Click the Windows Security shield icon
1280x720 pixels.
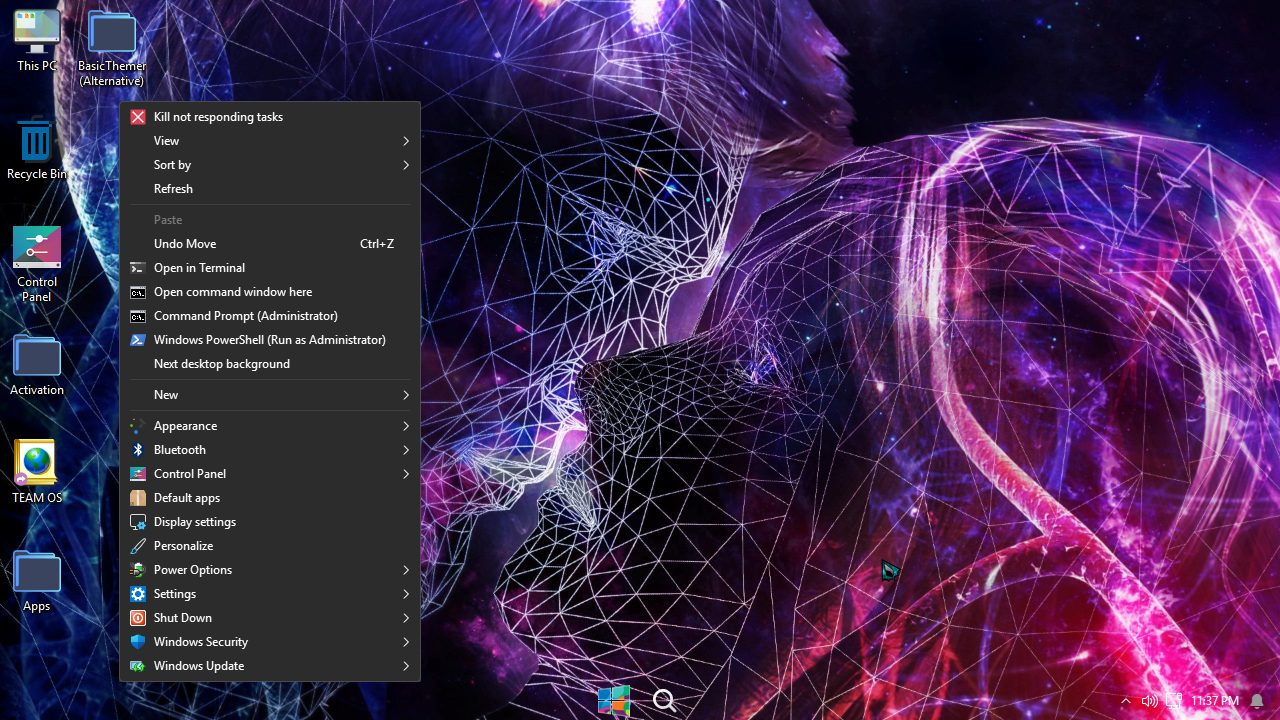coord(138,642)
